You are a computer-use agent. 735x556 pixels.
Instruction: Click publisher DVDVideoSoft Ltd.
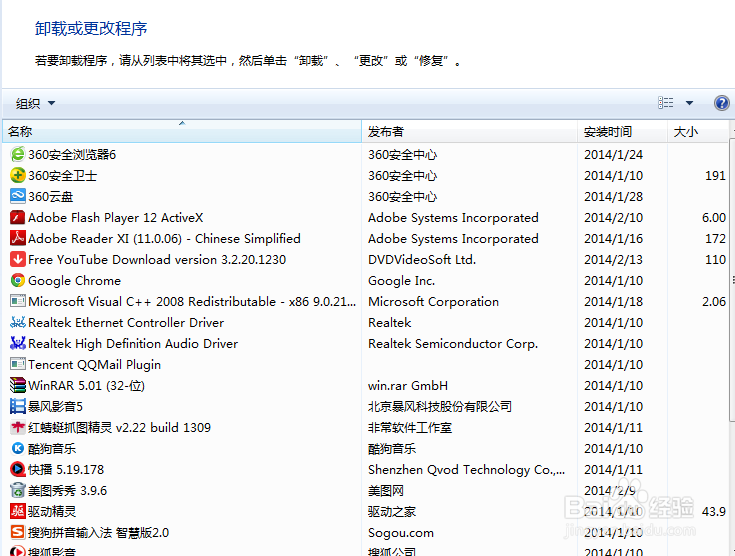(x=422, y=260)
